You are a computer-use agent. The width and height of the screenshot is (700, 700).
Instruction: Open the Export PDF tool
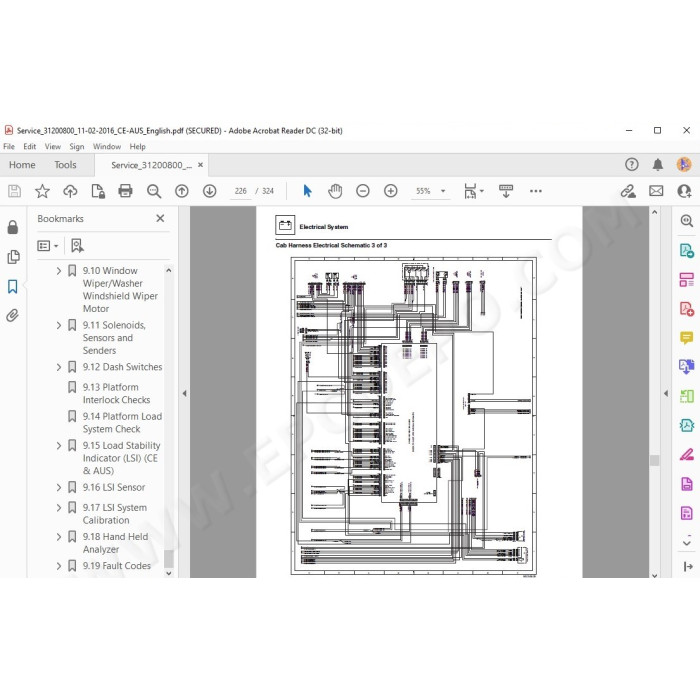pos(686,250)
